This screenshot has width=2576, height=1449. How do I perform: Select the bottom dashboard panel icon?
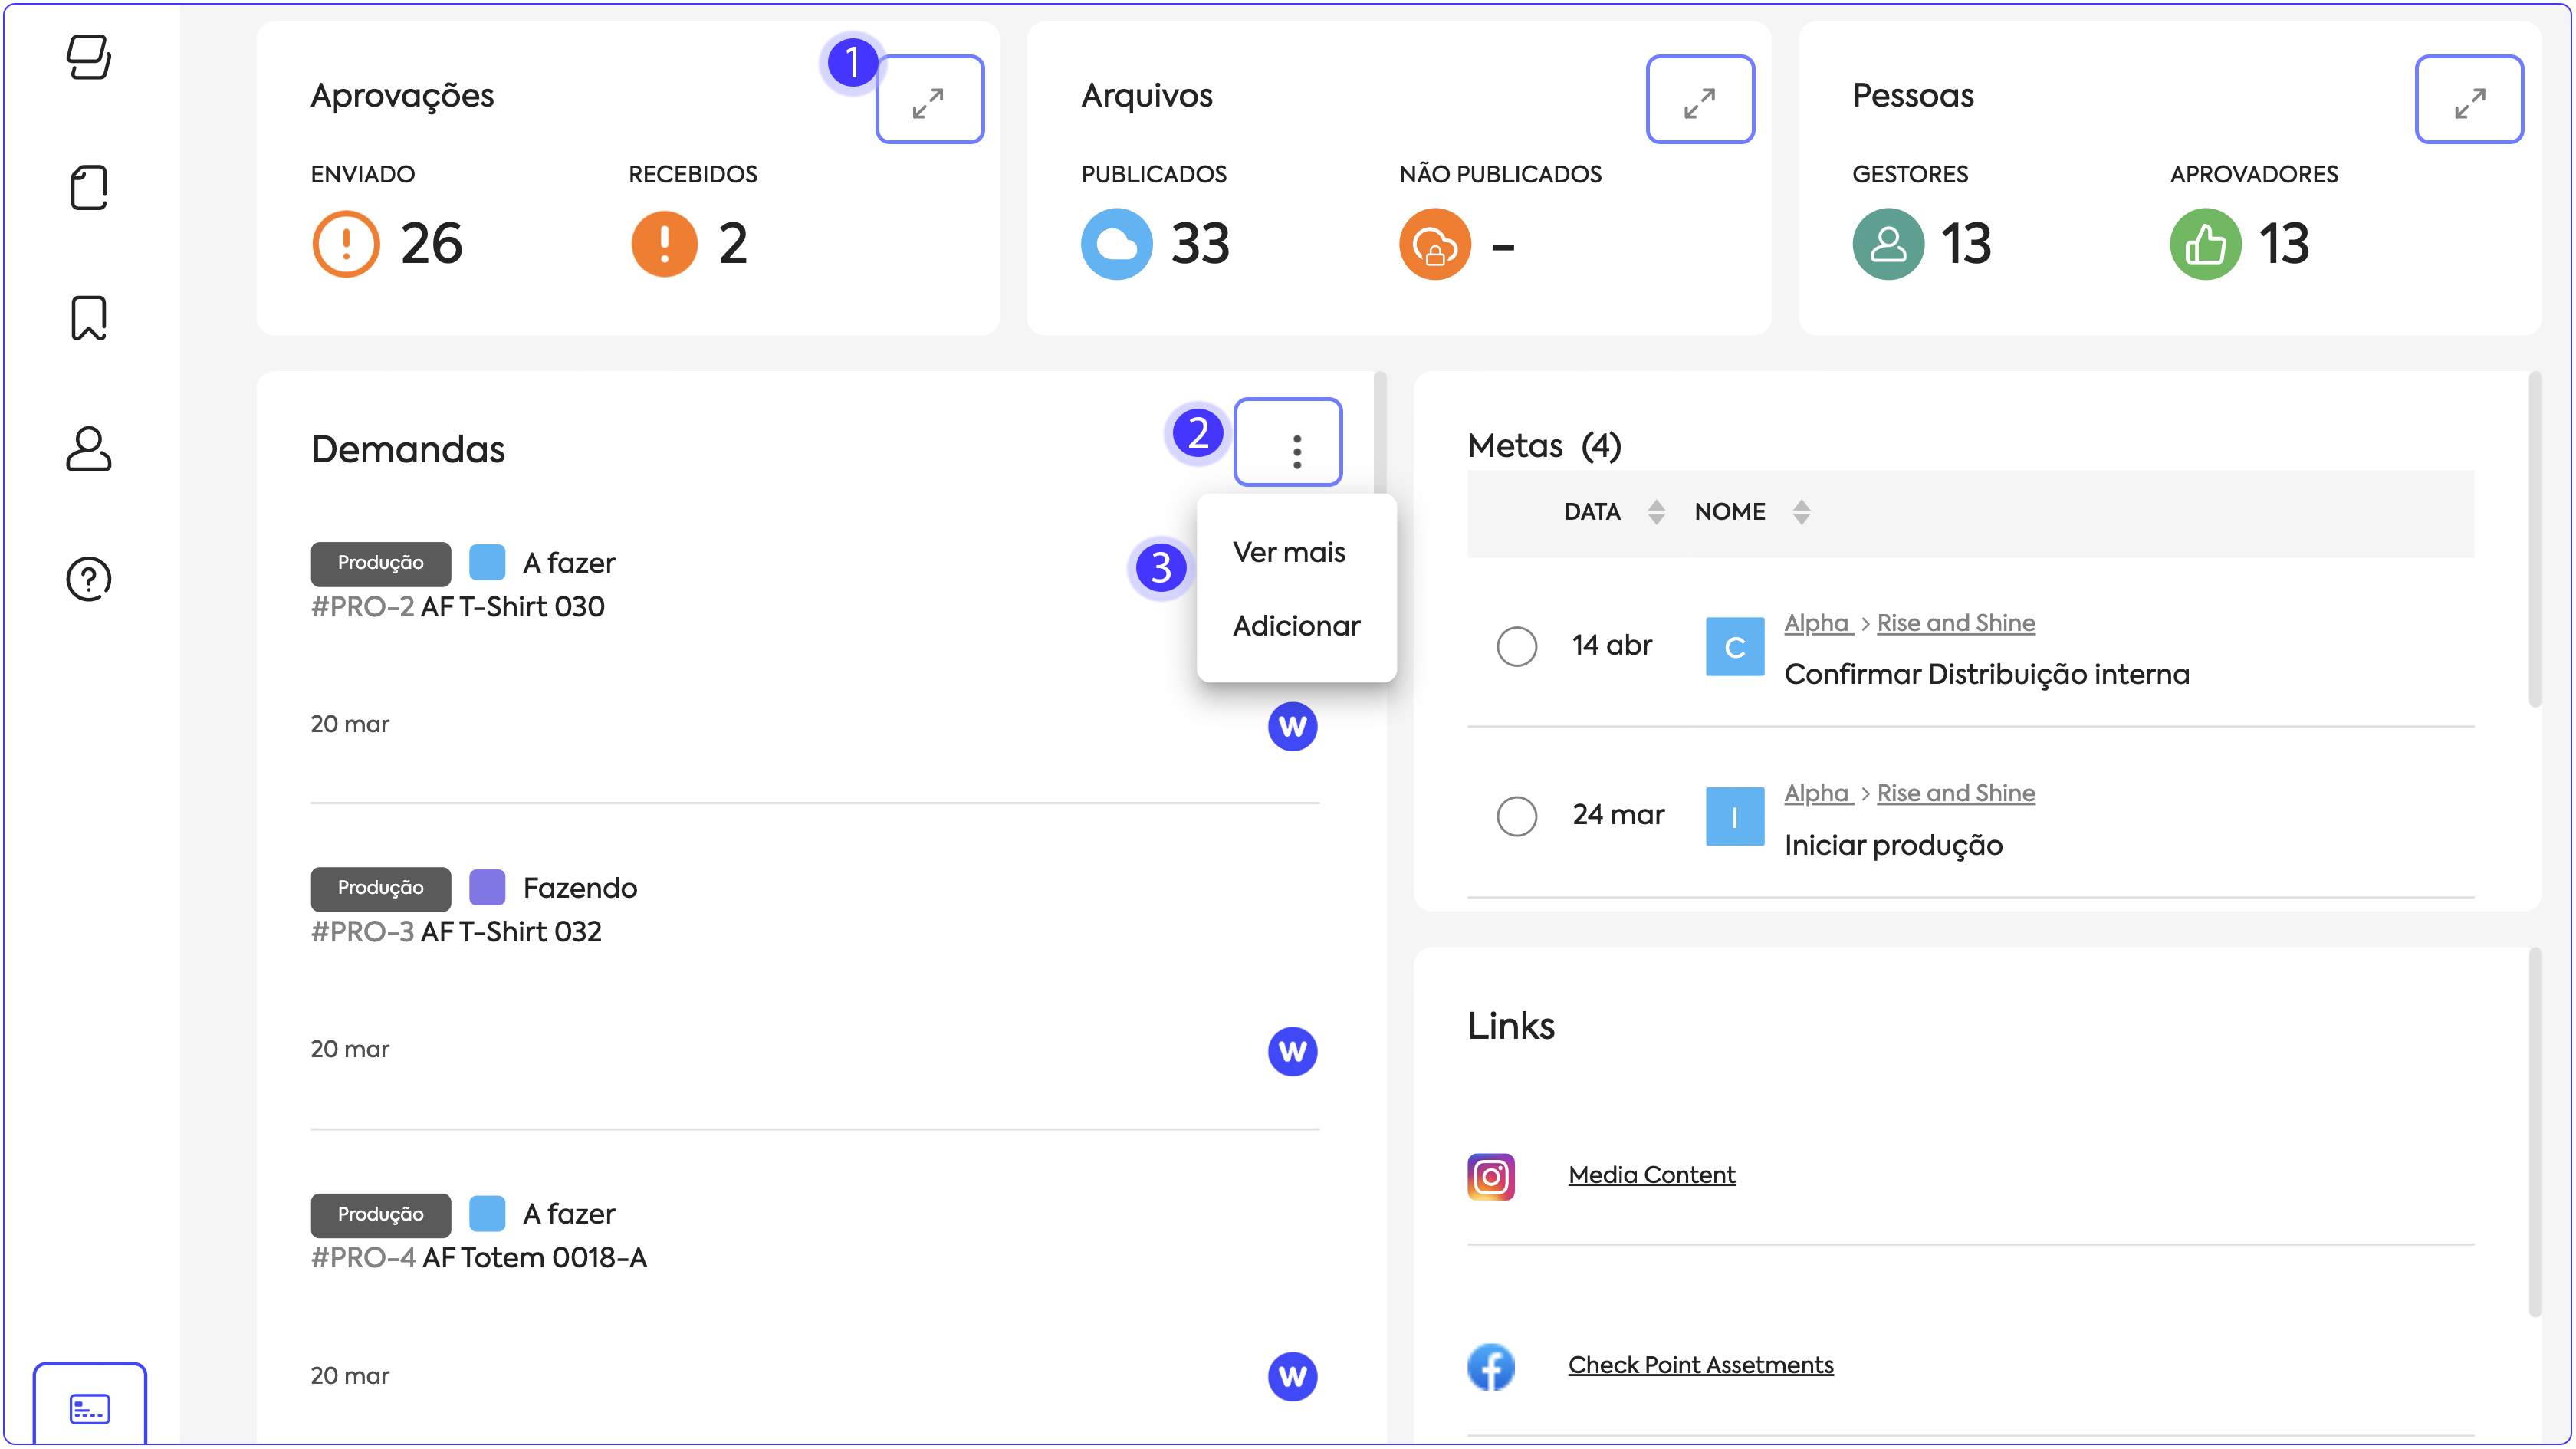pyautogui.click(x=89, y=1408)
